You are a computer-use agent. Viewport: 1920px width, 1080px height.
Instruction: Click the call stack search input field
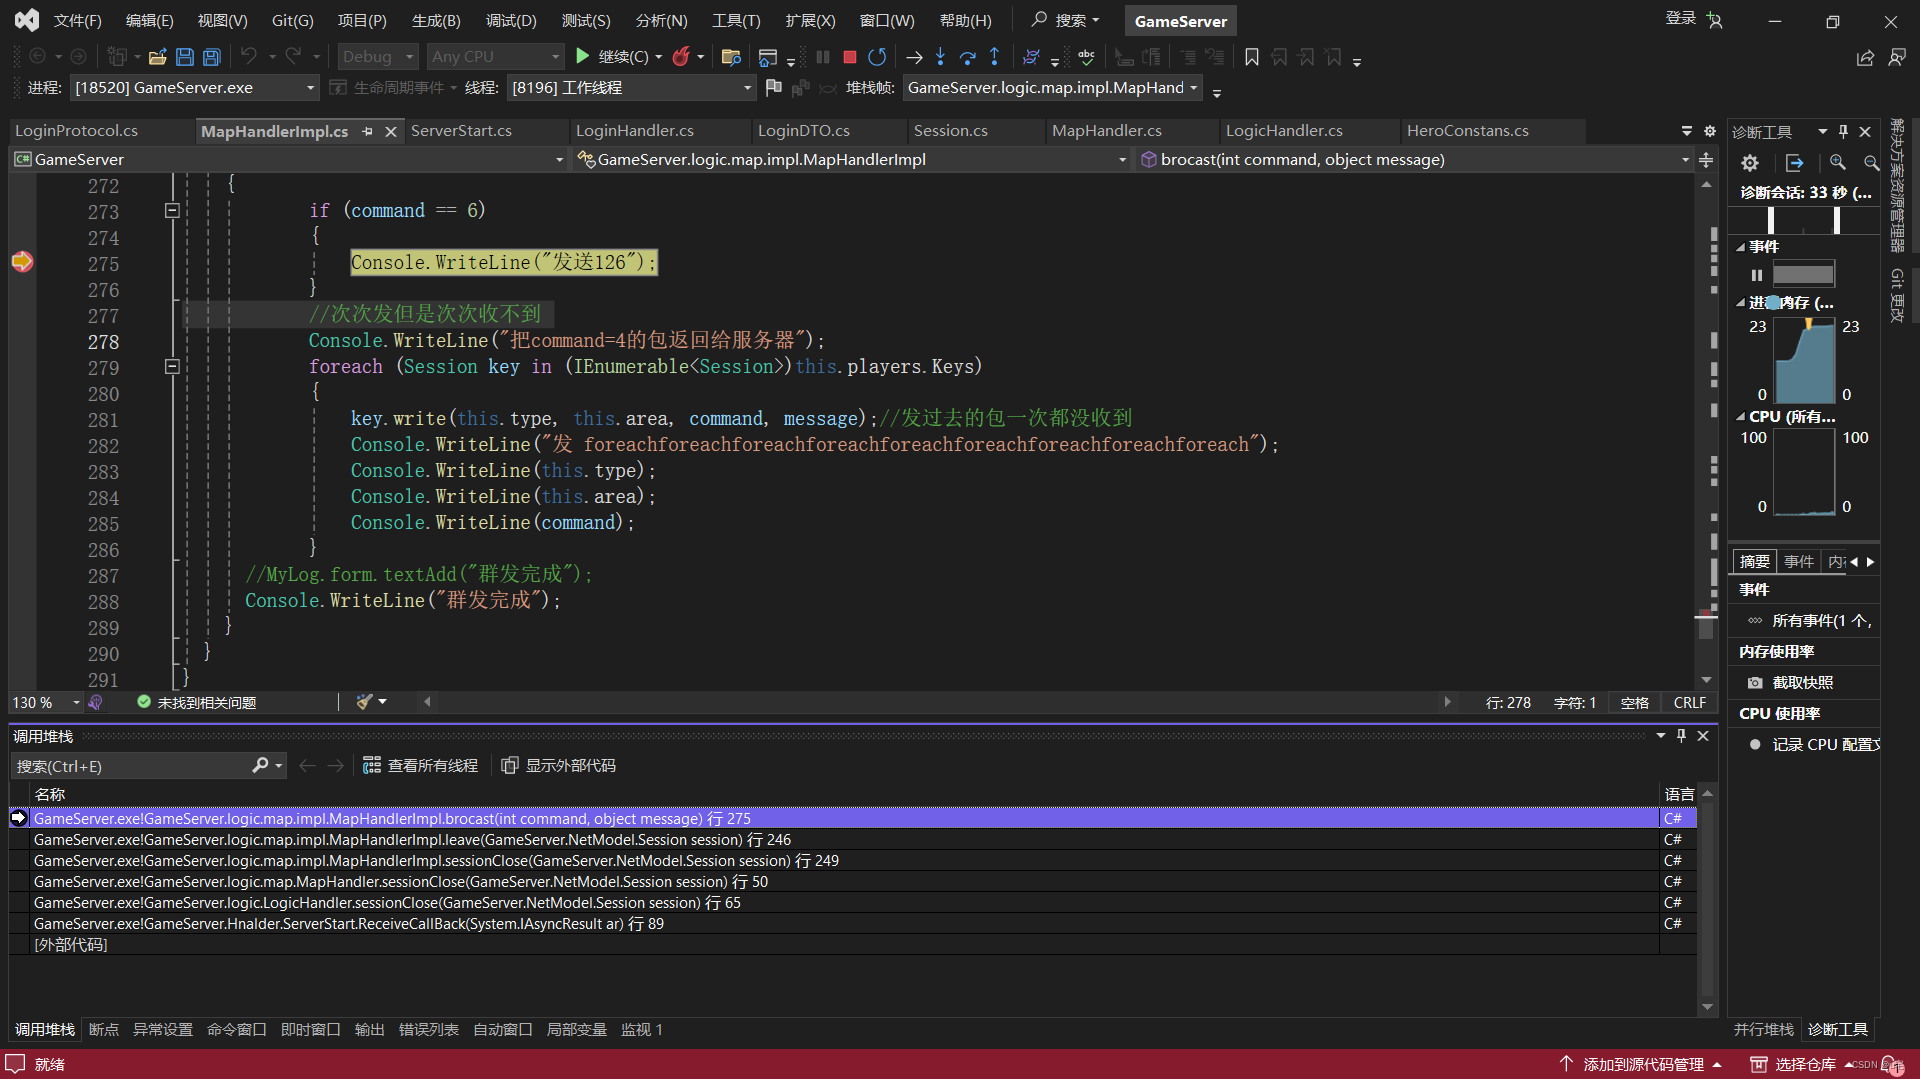click(130, 767)
